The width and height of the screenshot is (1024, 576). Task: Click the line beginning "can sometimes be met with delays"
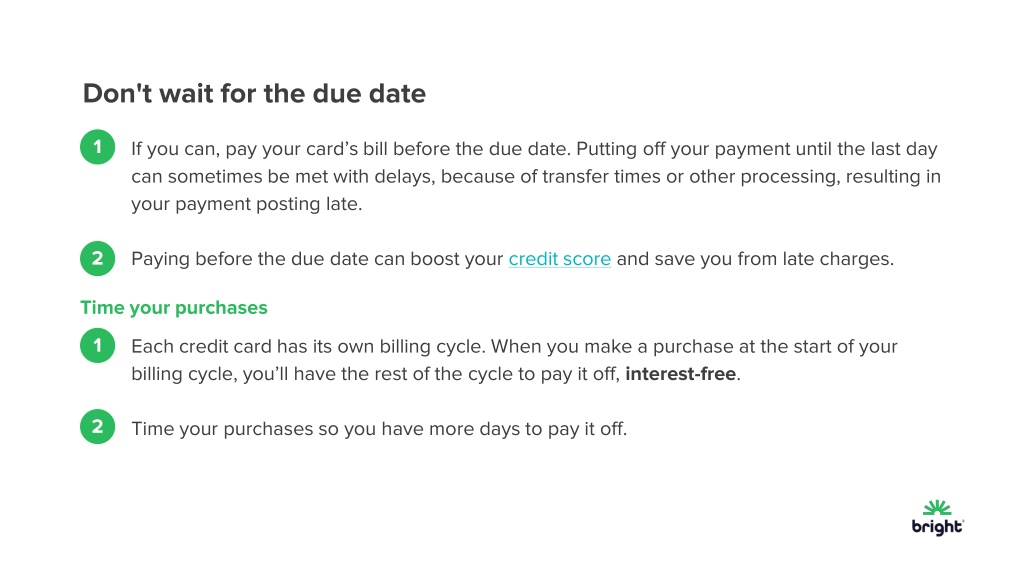click(536, 177)
